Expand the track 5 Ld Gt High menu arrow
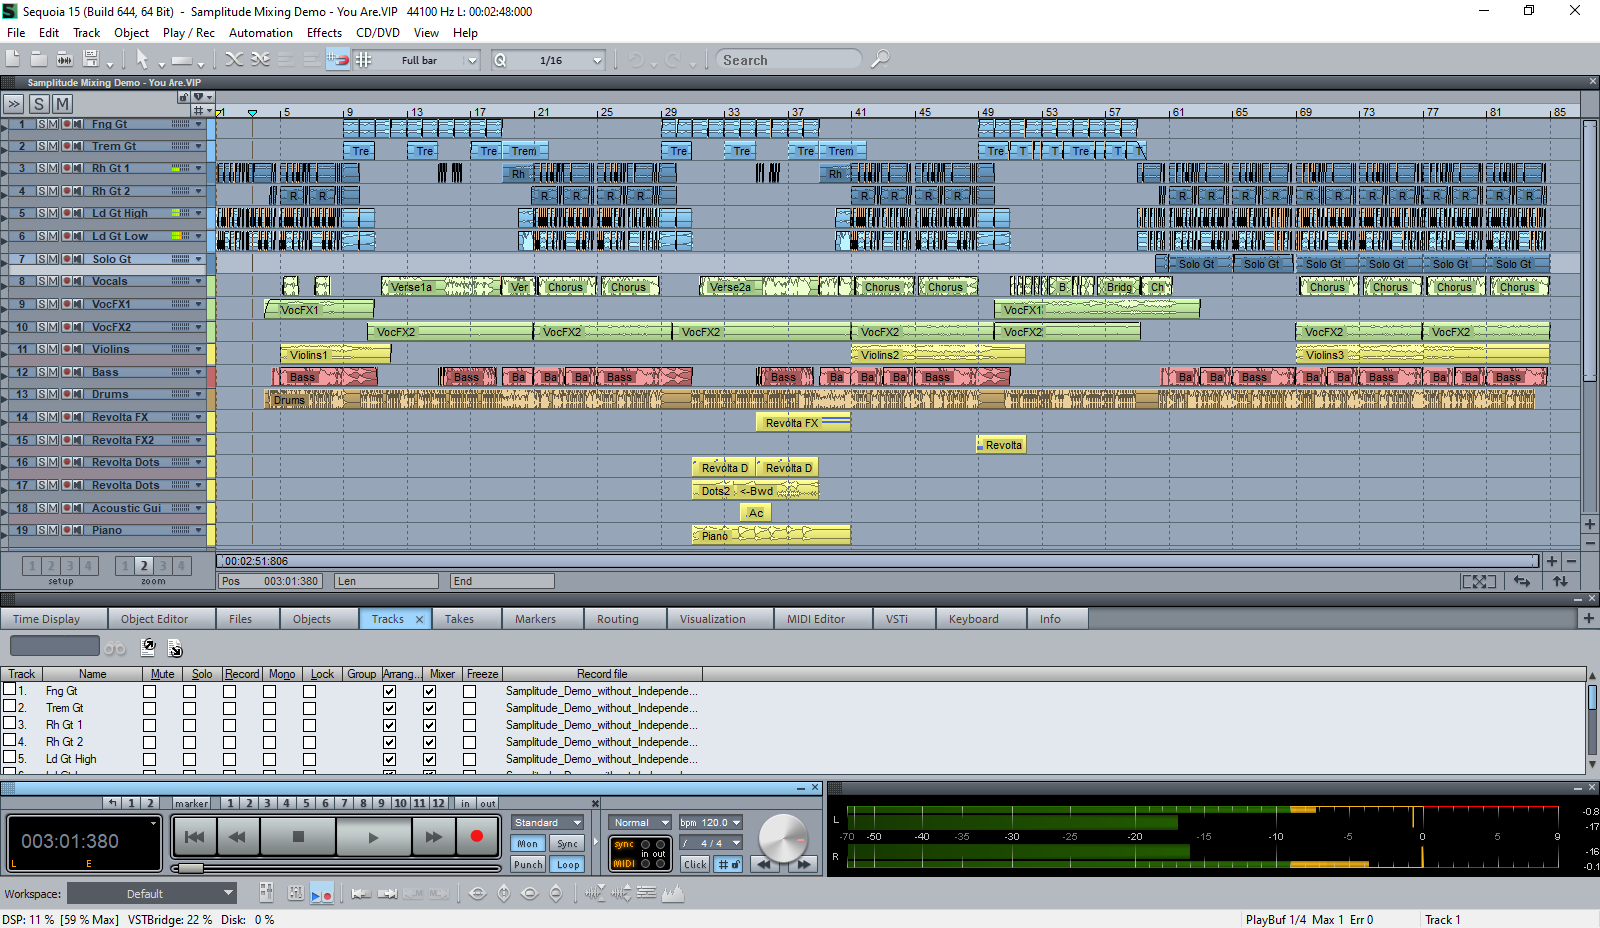 click(x=198, y=213)
